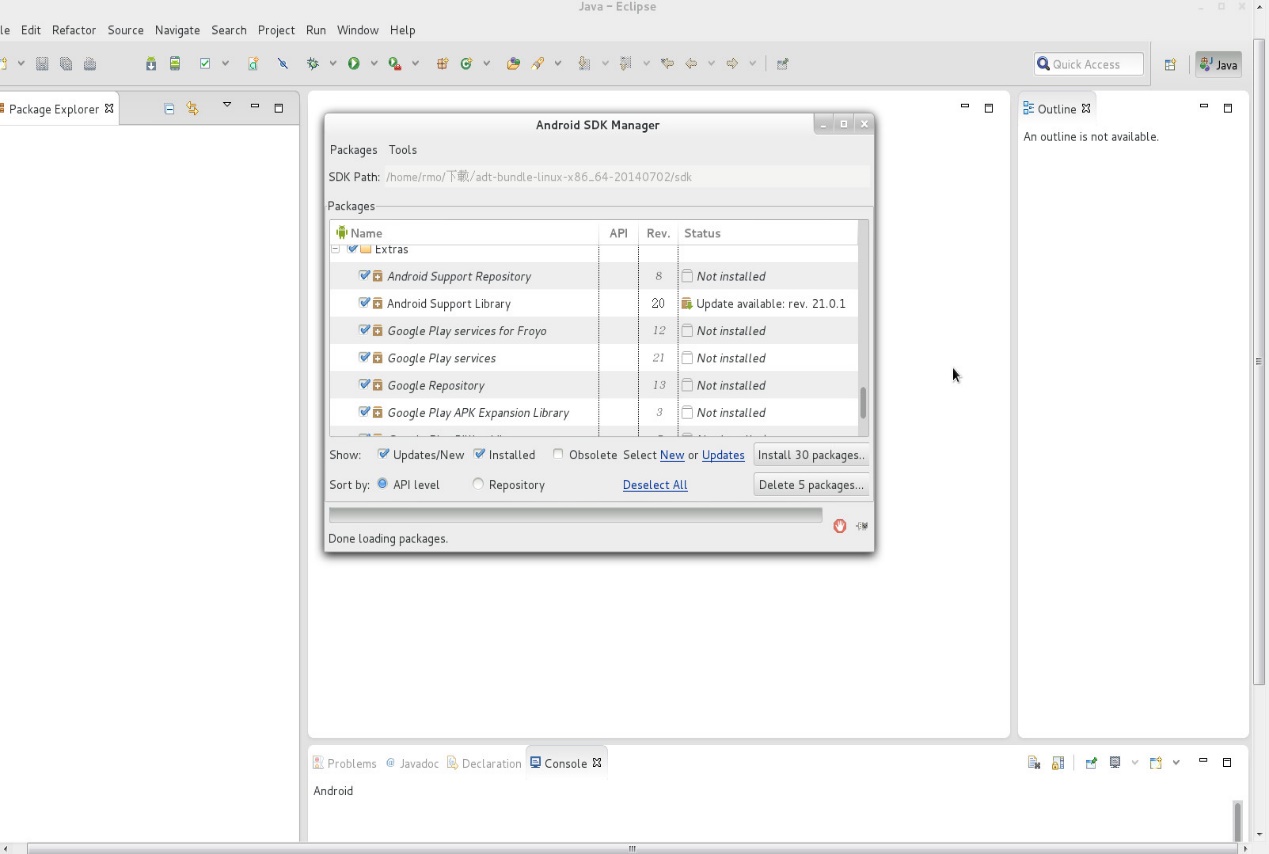Open the Android SDK Manager from the toolbar

150,63
